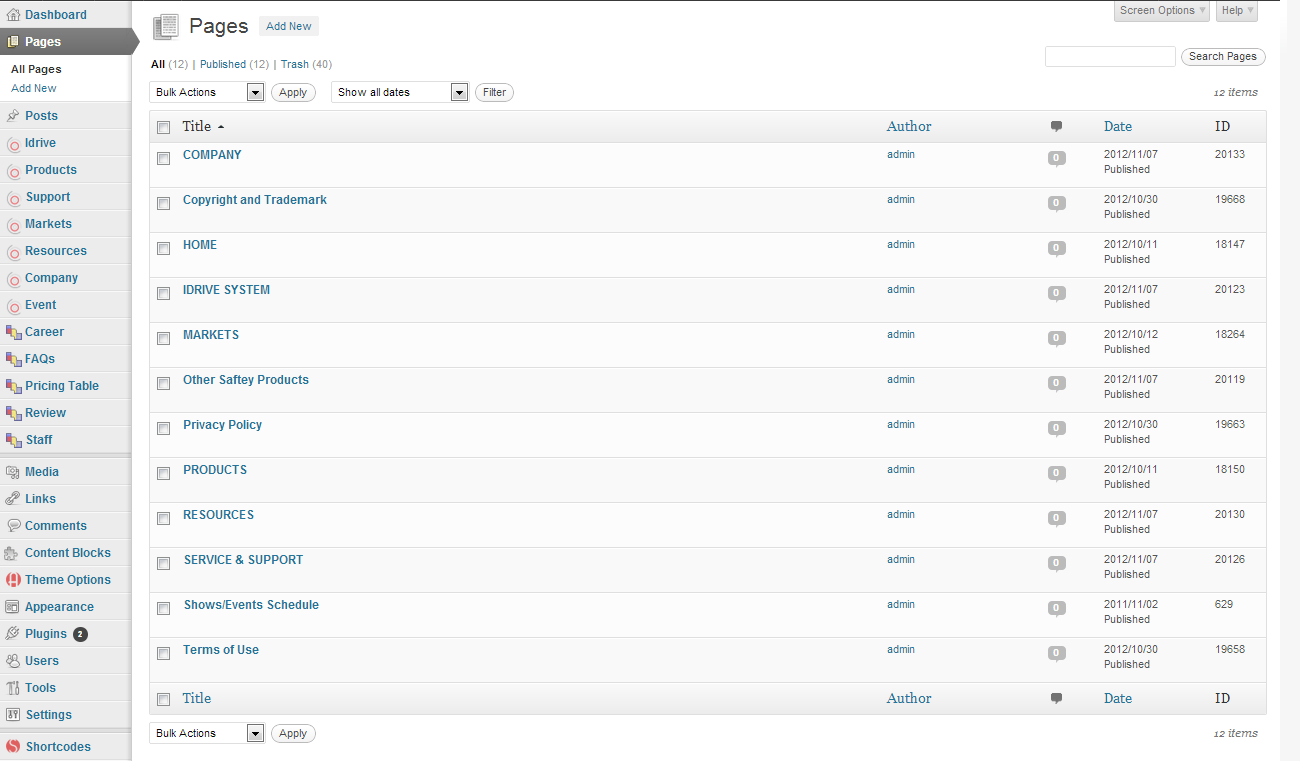Click the Tools icon
The image size is (1300, 761).
click(13, 688)
